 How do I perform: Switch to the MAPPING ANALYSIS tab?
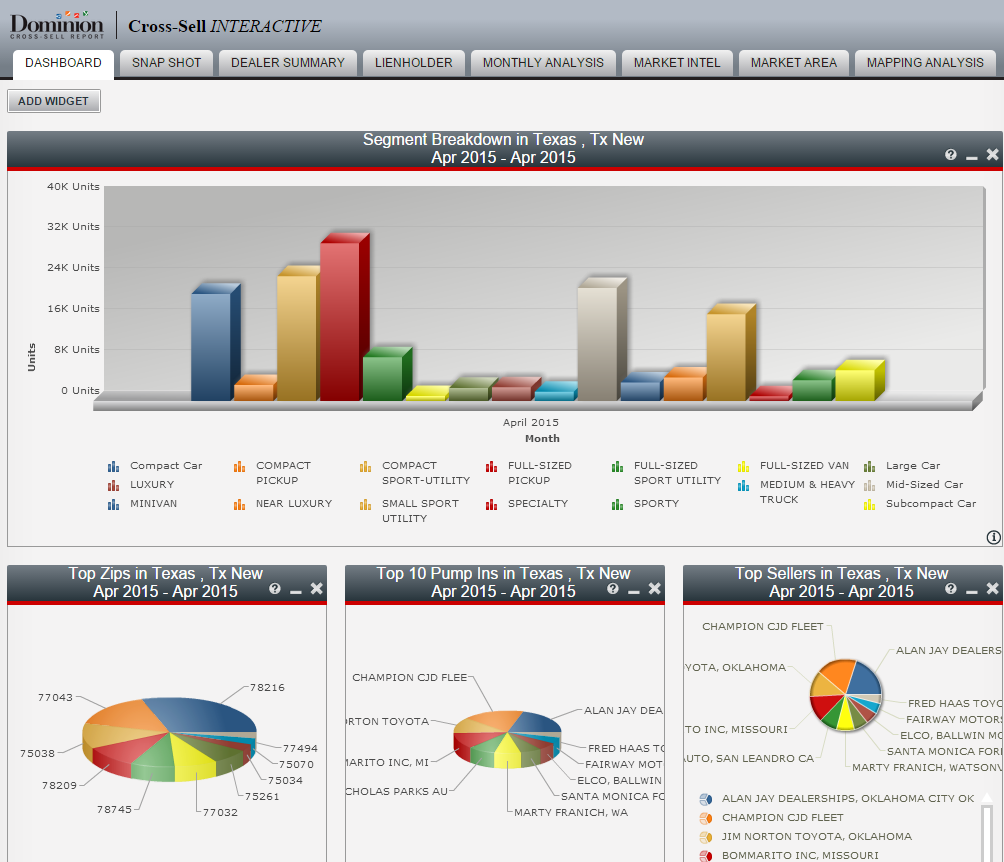(x=925, y=63)
